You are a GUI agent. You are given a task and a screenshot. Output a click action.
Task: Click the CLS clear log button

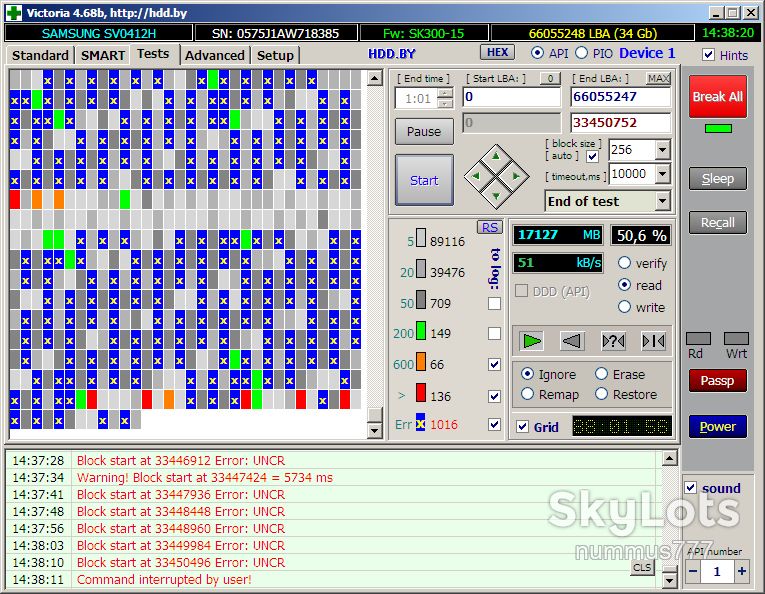pos(642,567)
